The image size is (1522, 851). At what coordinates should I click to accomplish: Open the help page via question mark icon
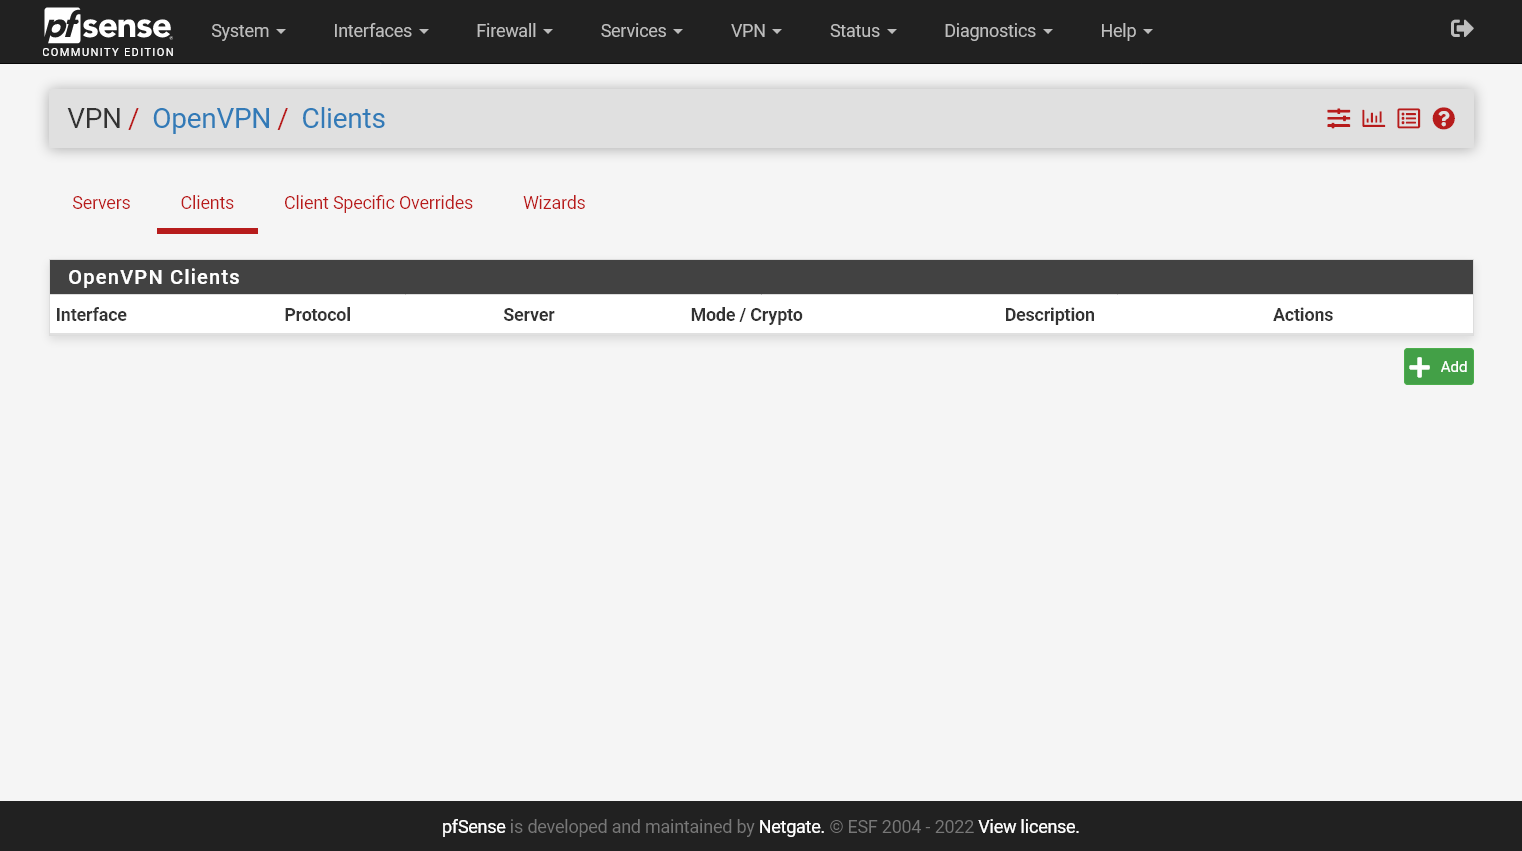[x=1443, y=118]
